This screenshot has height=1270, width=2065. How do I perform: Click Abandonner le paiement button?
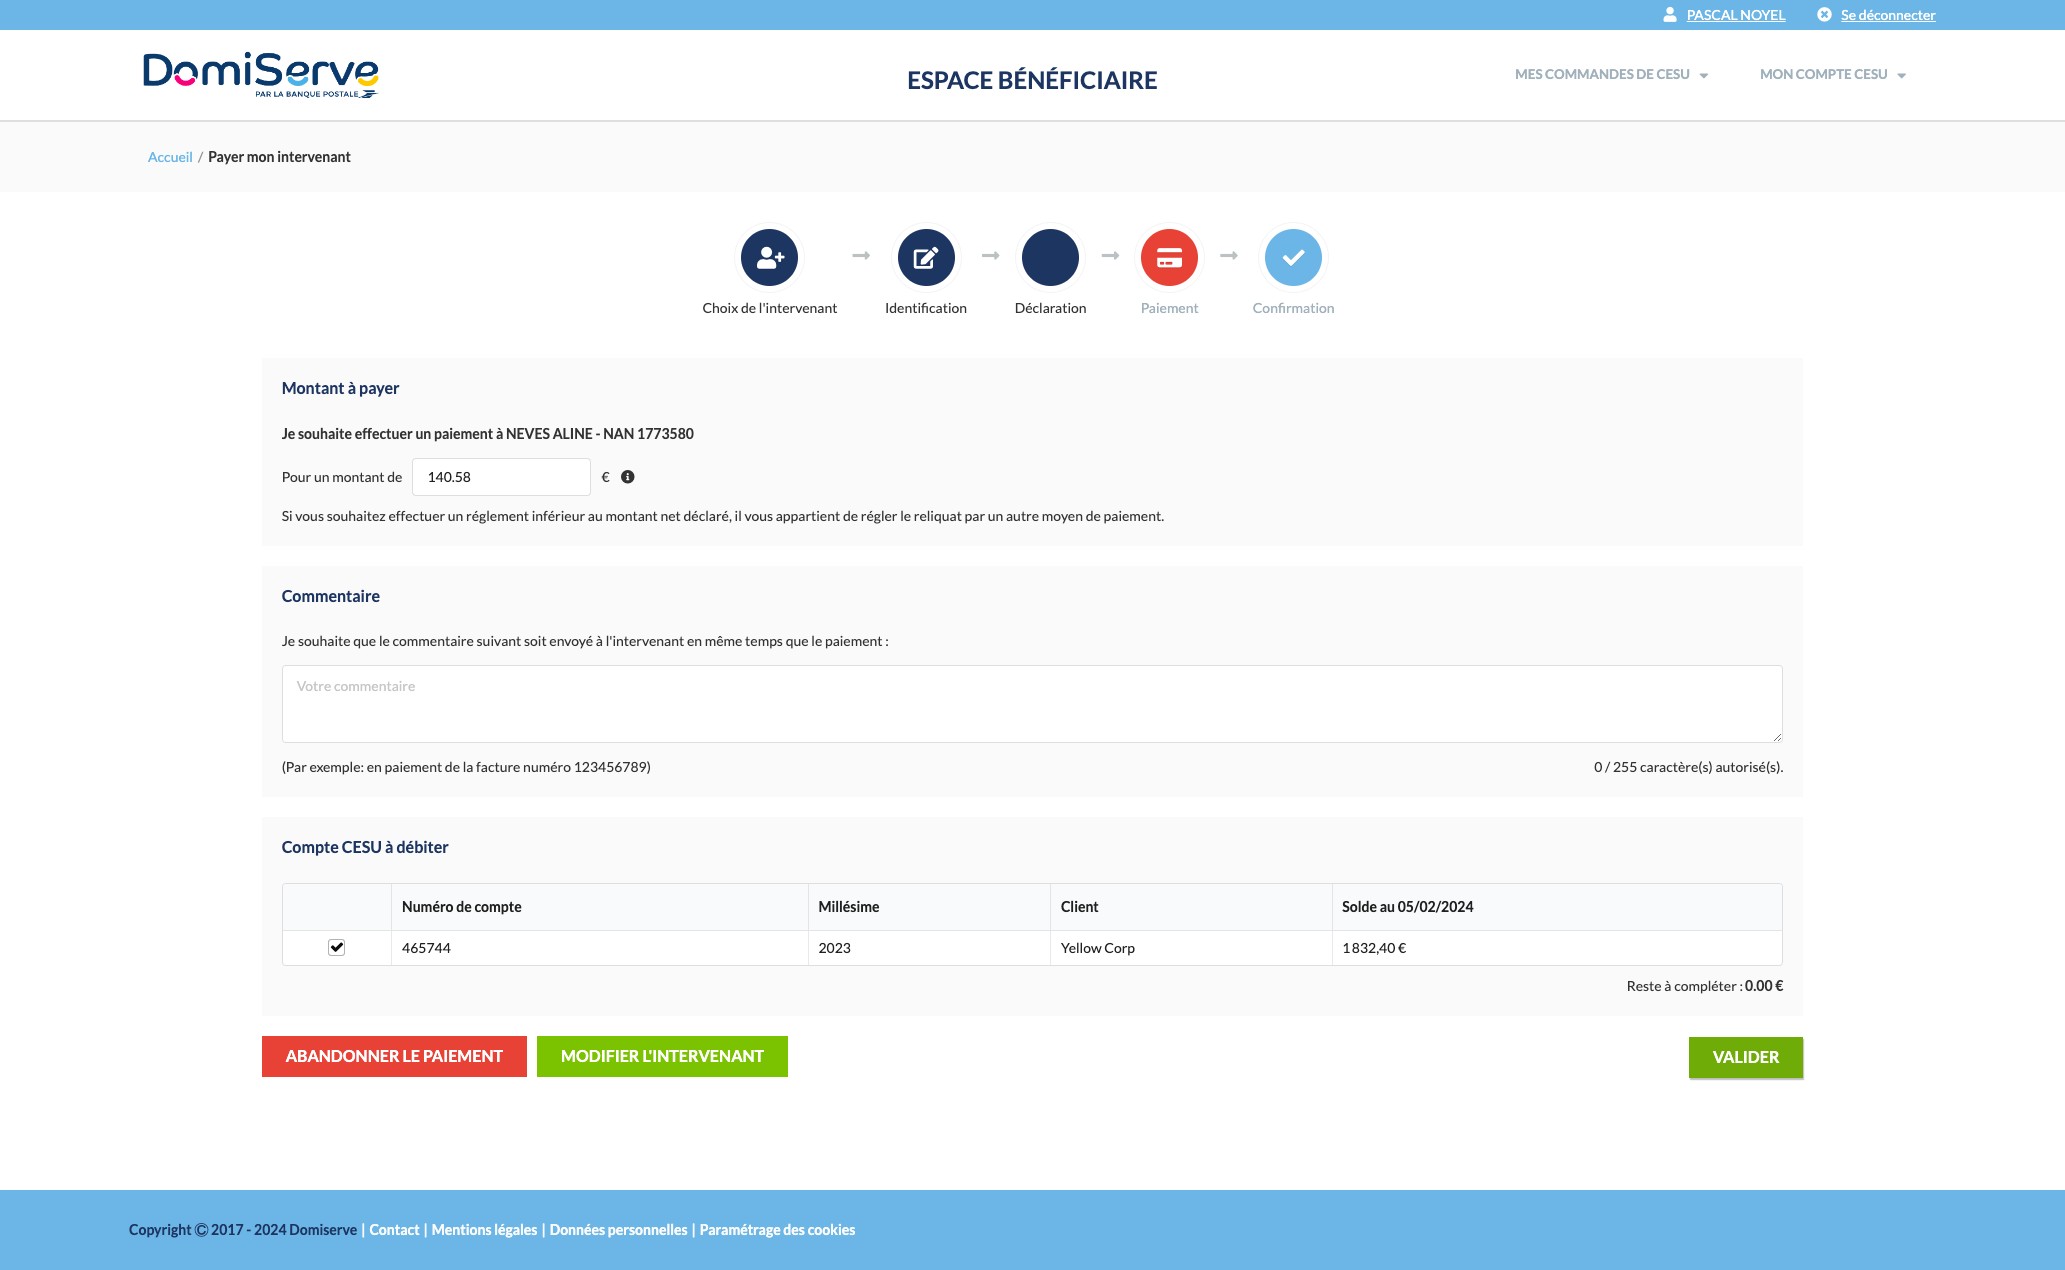point(394,1056)
